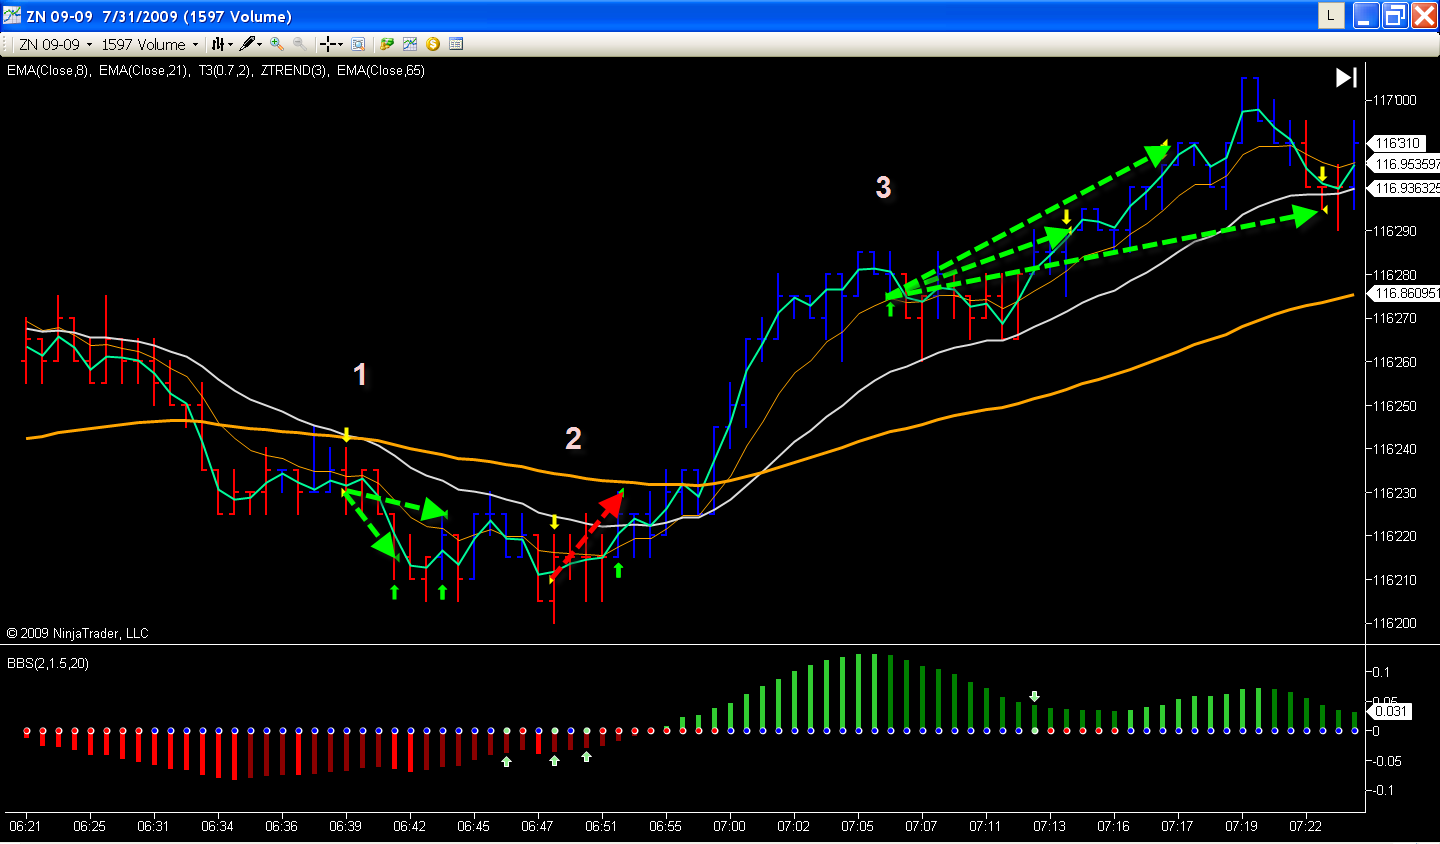Click the data box icon
The height and width of the screenshot is (844, 1440).
[358, 44]
